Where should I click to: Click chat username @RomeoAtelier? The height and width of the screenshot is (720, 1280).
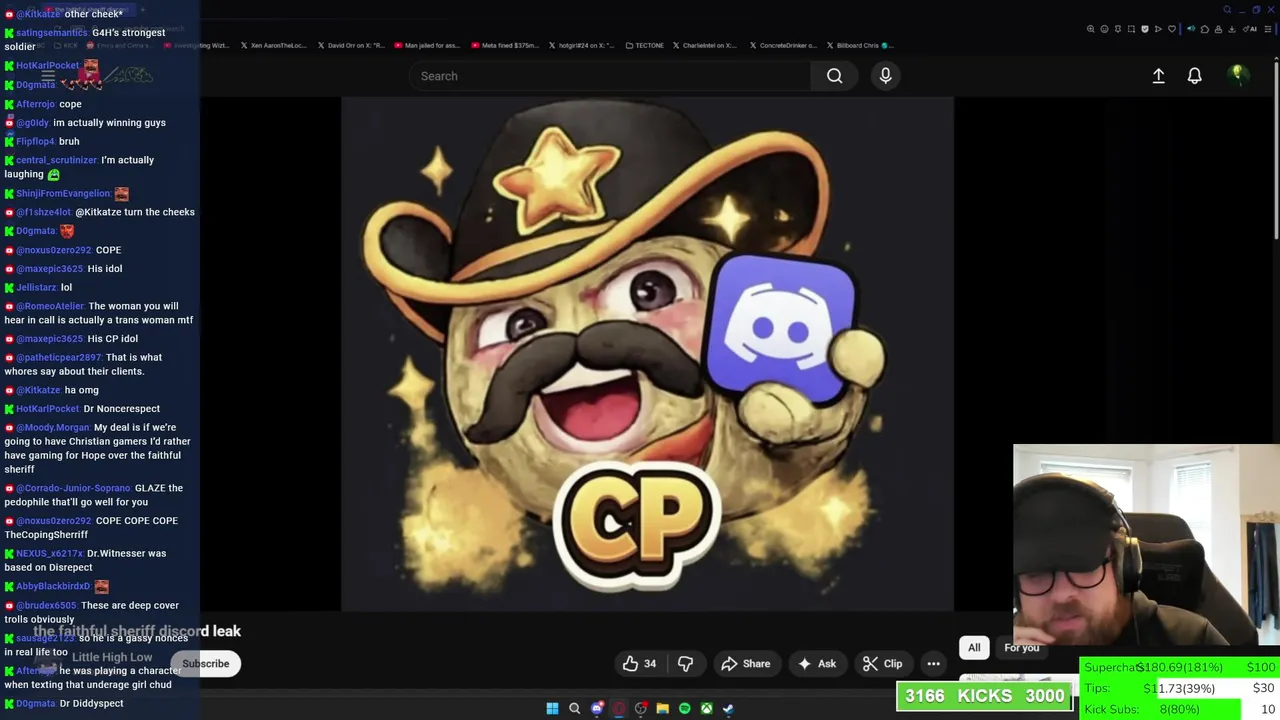pyautogui.click(x=50, y=306)
